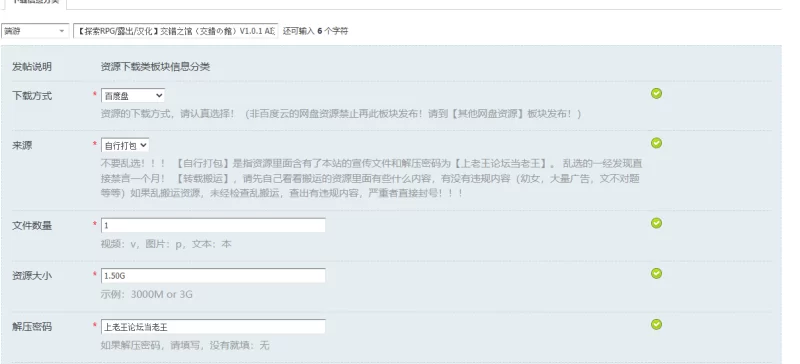Click the 解压密码 input field
The width and height of the screenshot is (800, 364).
coord(213,327)
